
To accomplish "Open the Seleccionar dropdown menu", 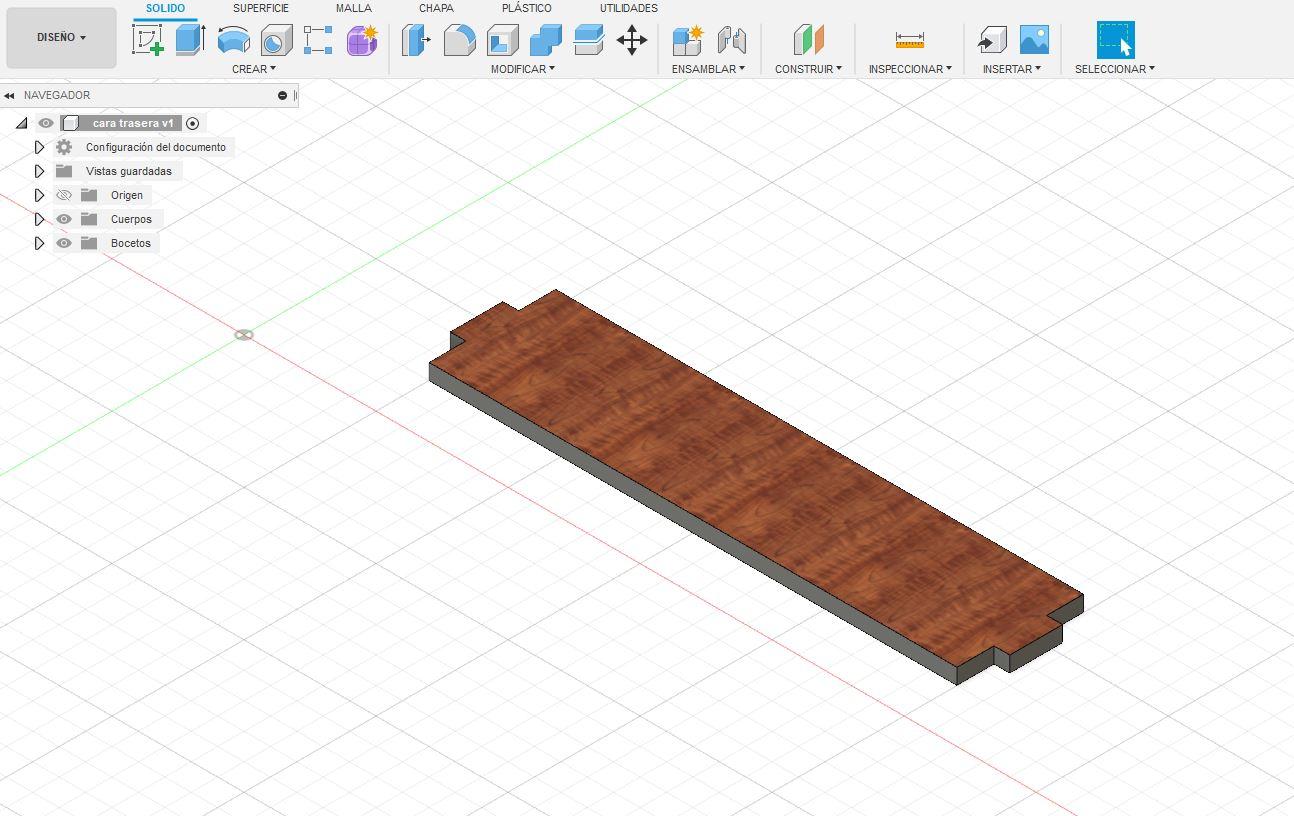I will [1115, 69].
